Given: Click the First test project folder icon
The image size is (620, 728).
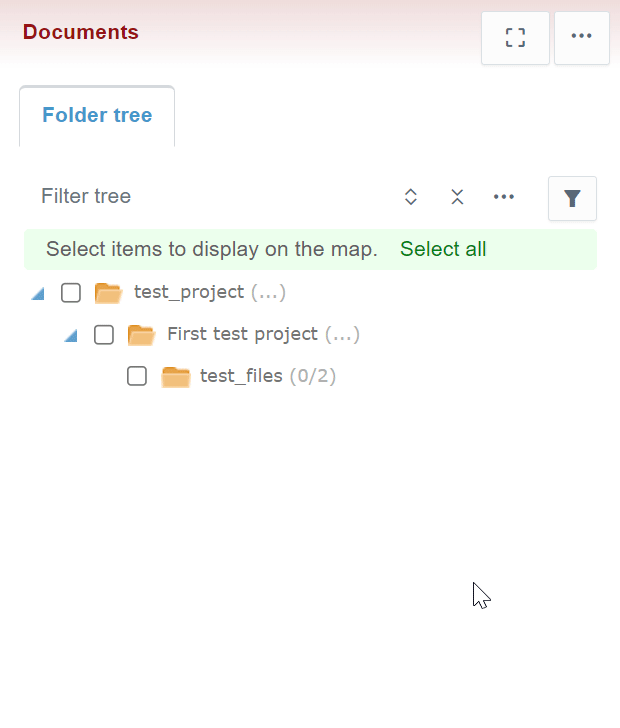Looking at the screenshot, I should tap(141, 335).
